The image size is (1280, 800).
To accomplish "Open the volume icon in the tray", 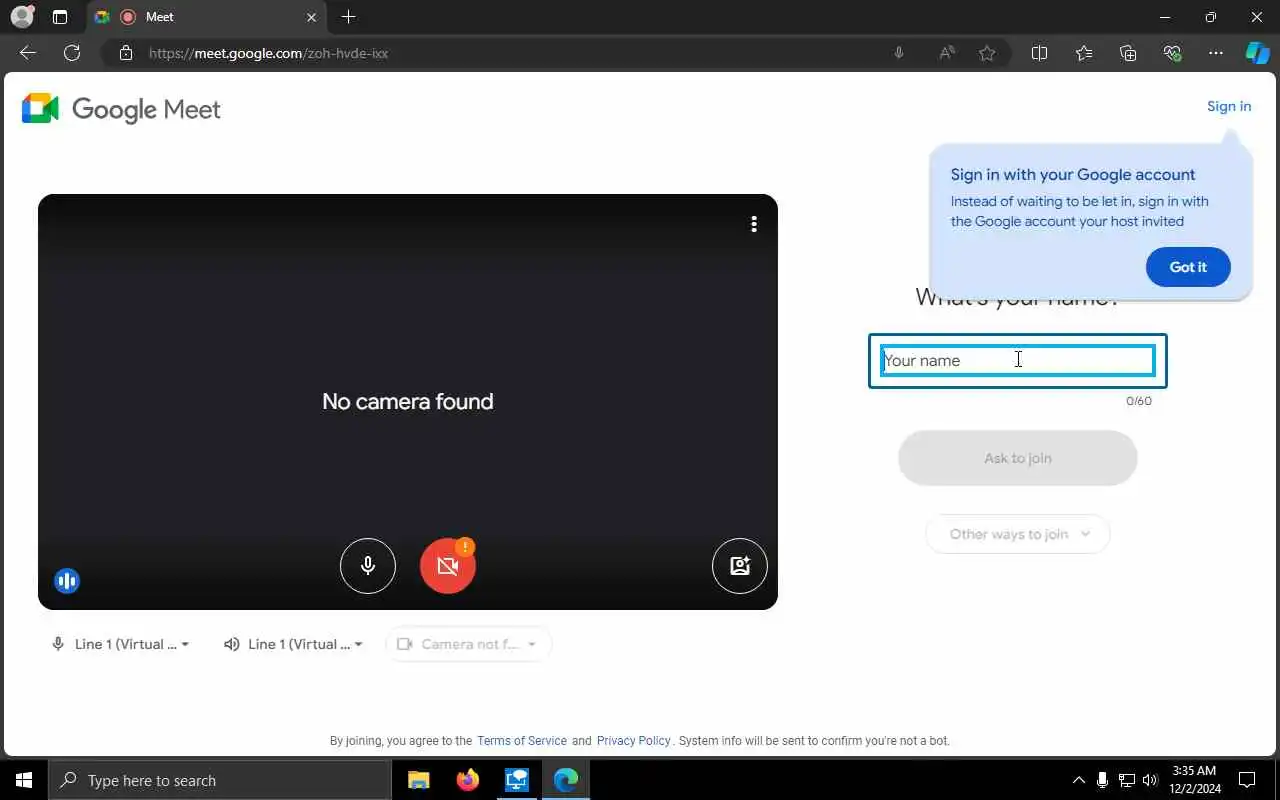I will click(1150, 780).
